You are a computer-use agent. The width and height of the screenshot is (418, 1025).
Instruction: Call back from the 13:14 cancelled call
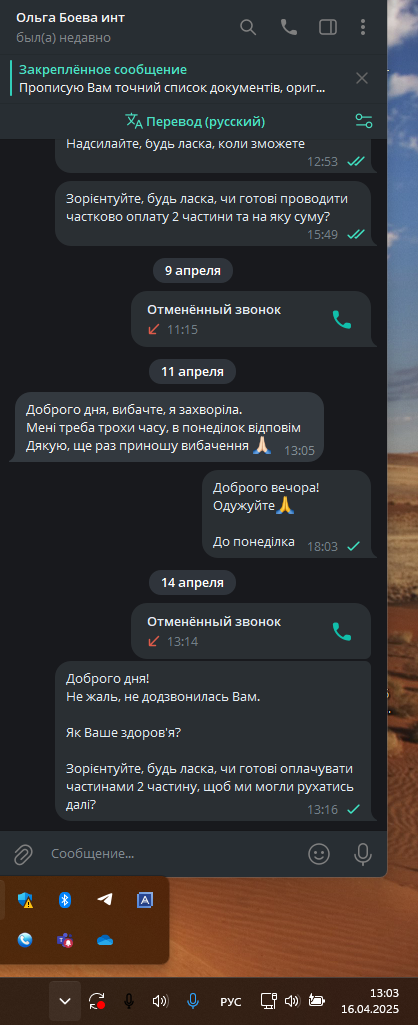[x=341, y=631]
